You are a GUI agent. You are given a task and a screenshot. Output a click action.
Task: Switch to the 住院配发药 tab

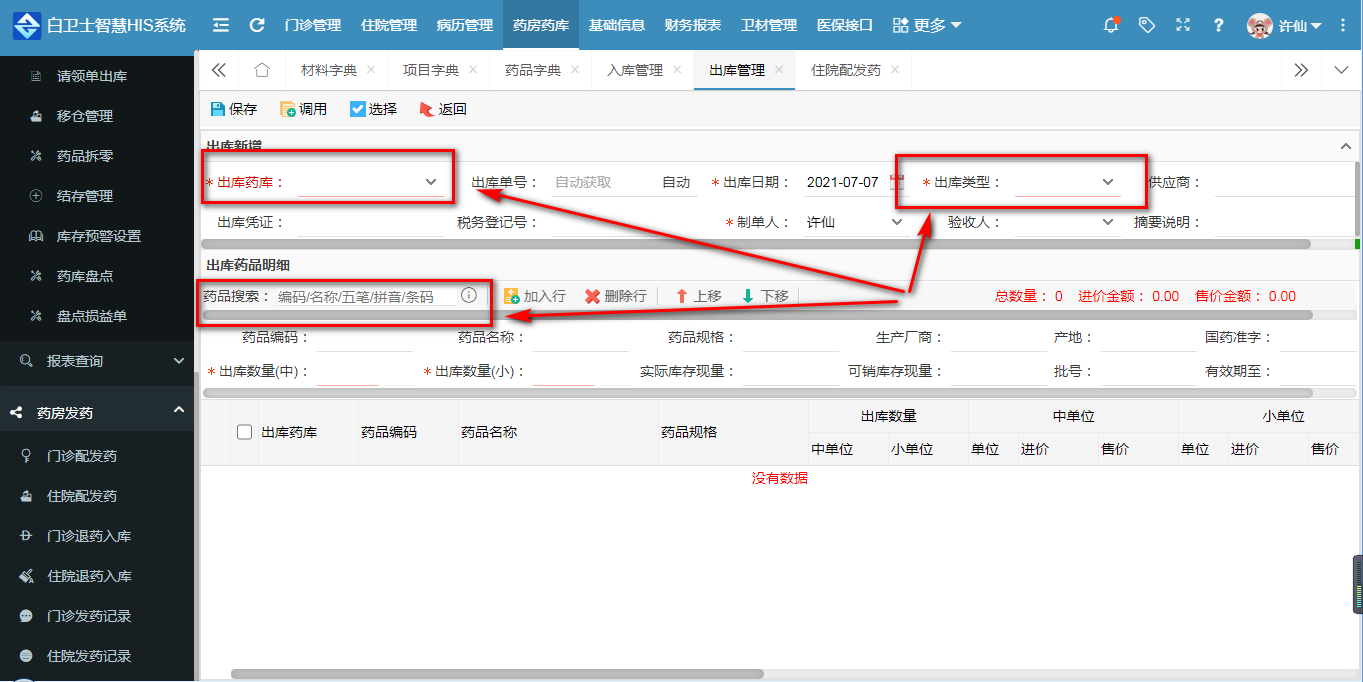846,70
